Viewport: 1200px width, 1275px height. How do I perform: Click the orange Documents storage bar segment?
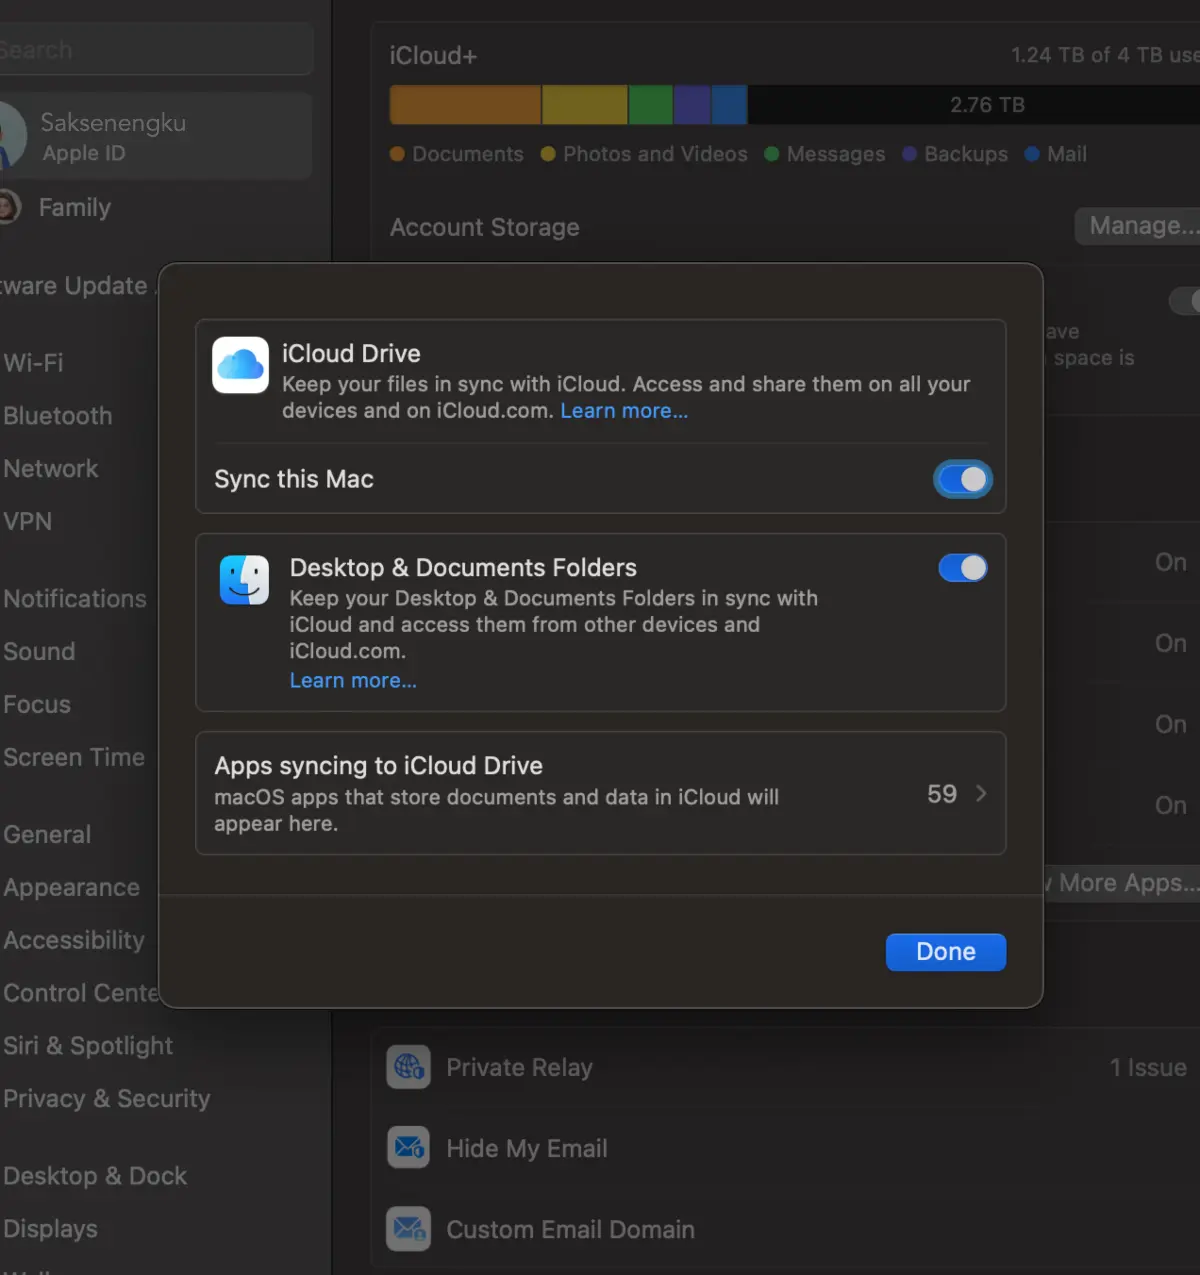pos(465,105)
